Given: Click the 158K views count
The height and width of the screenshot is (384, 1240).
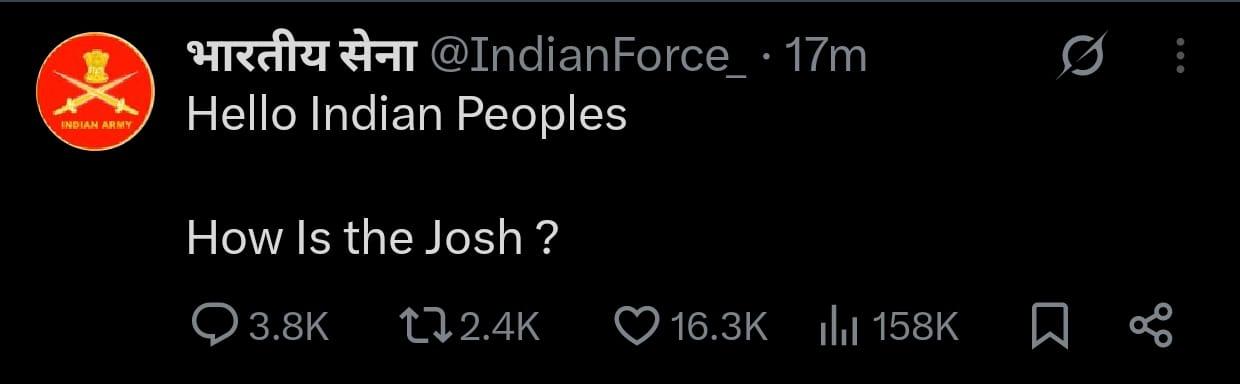Looking at the screenshot, I should [x=916, y=327].
